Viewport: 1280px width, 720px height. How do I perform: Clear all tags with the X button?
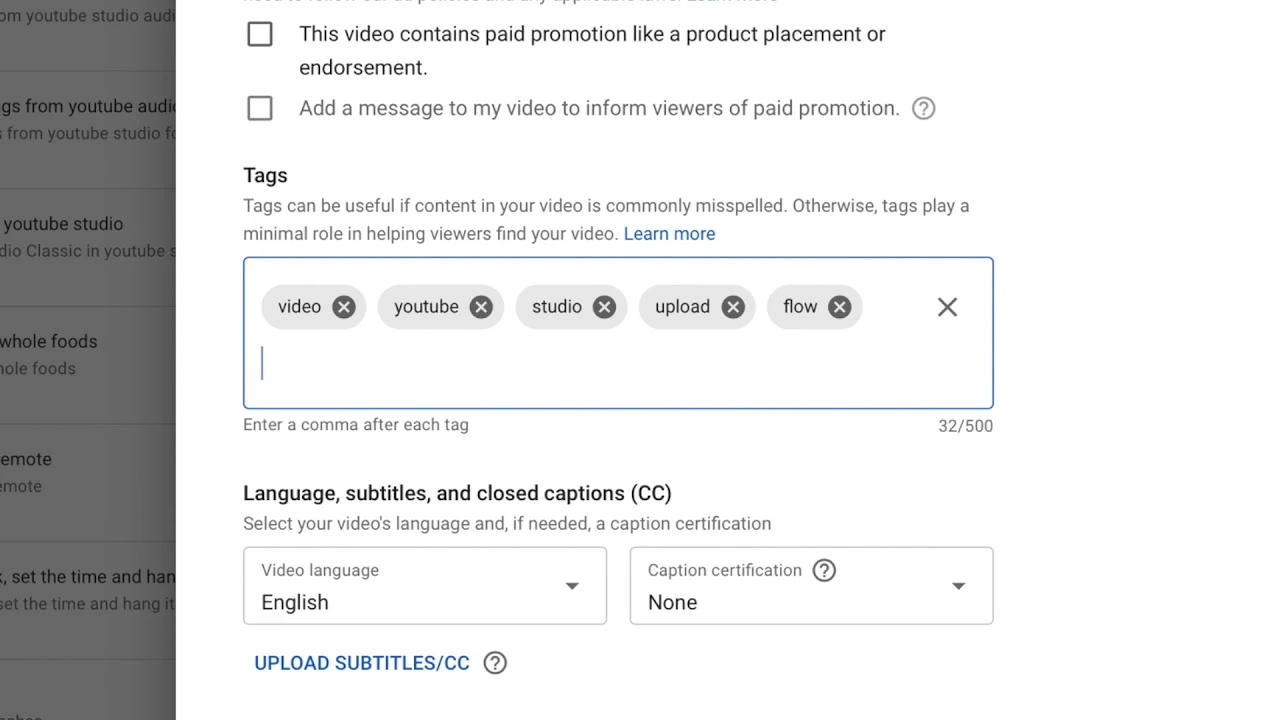point(947,307)
